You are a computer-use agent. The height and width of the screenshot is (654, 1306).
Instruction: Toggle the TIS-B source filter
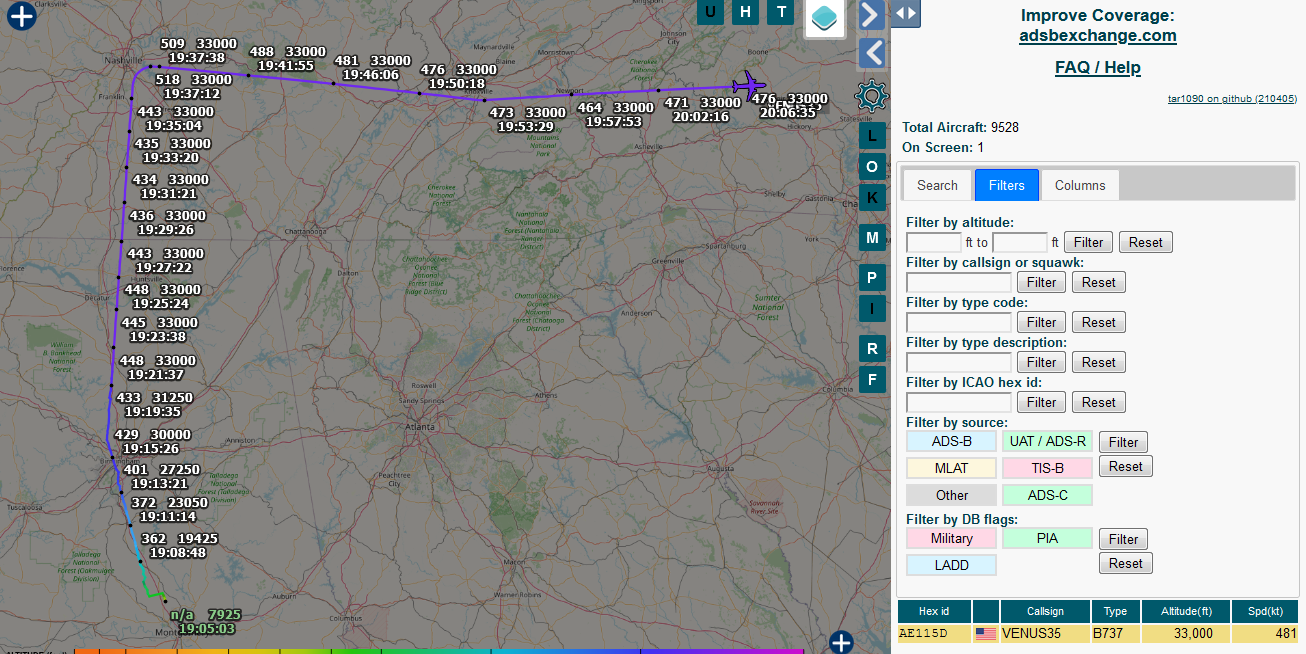click(x=1047, y=468)
